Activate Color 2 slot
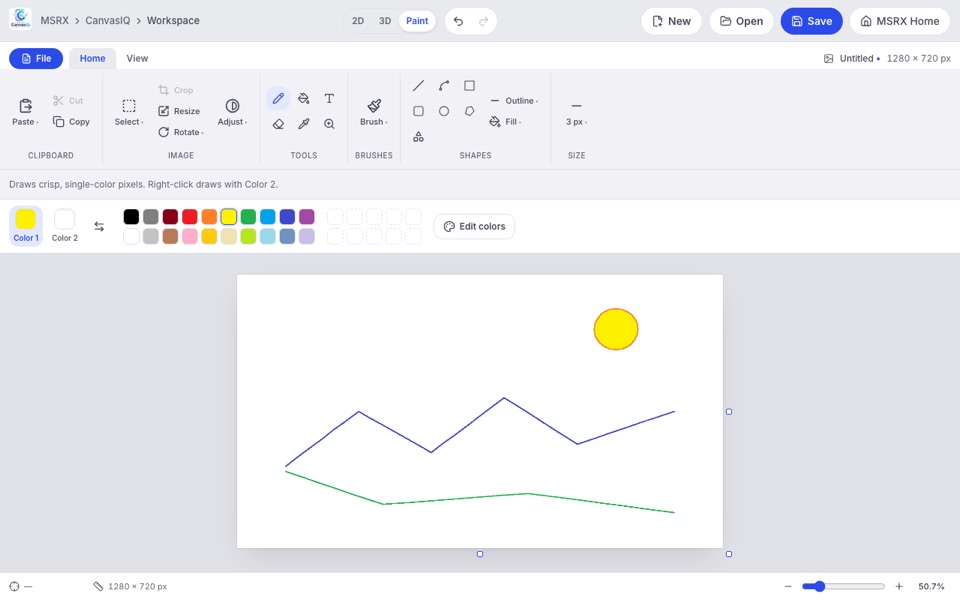This screenshot has height=600, width=960. point(64,226)
